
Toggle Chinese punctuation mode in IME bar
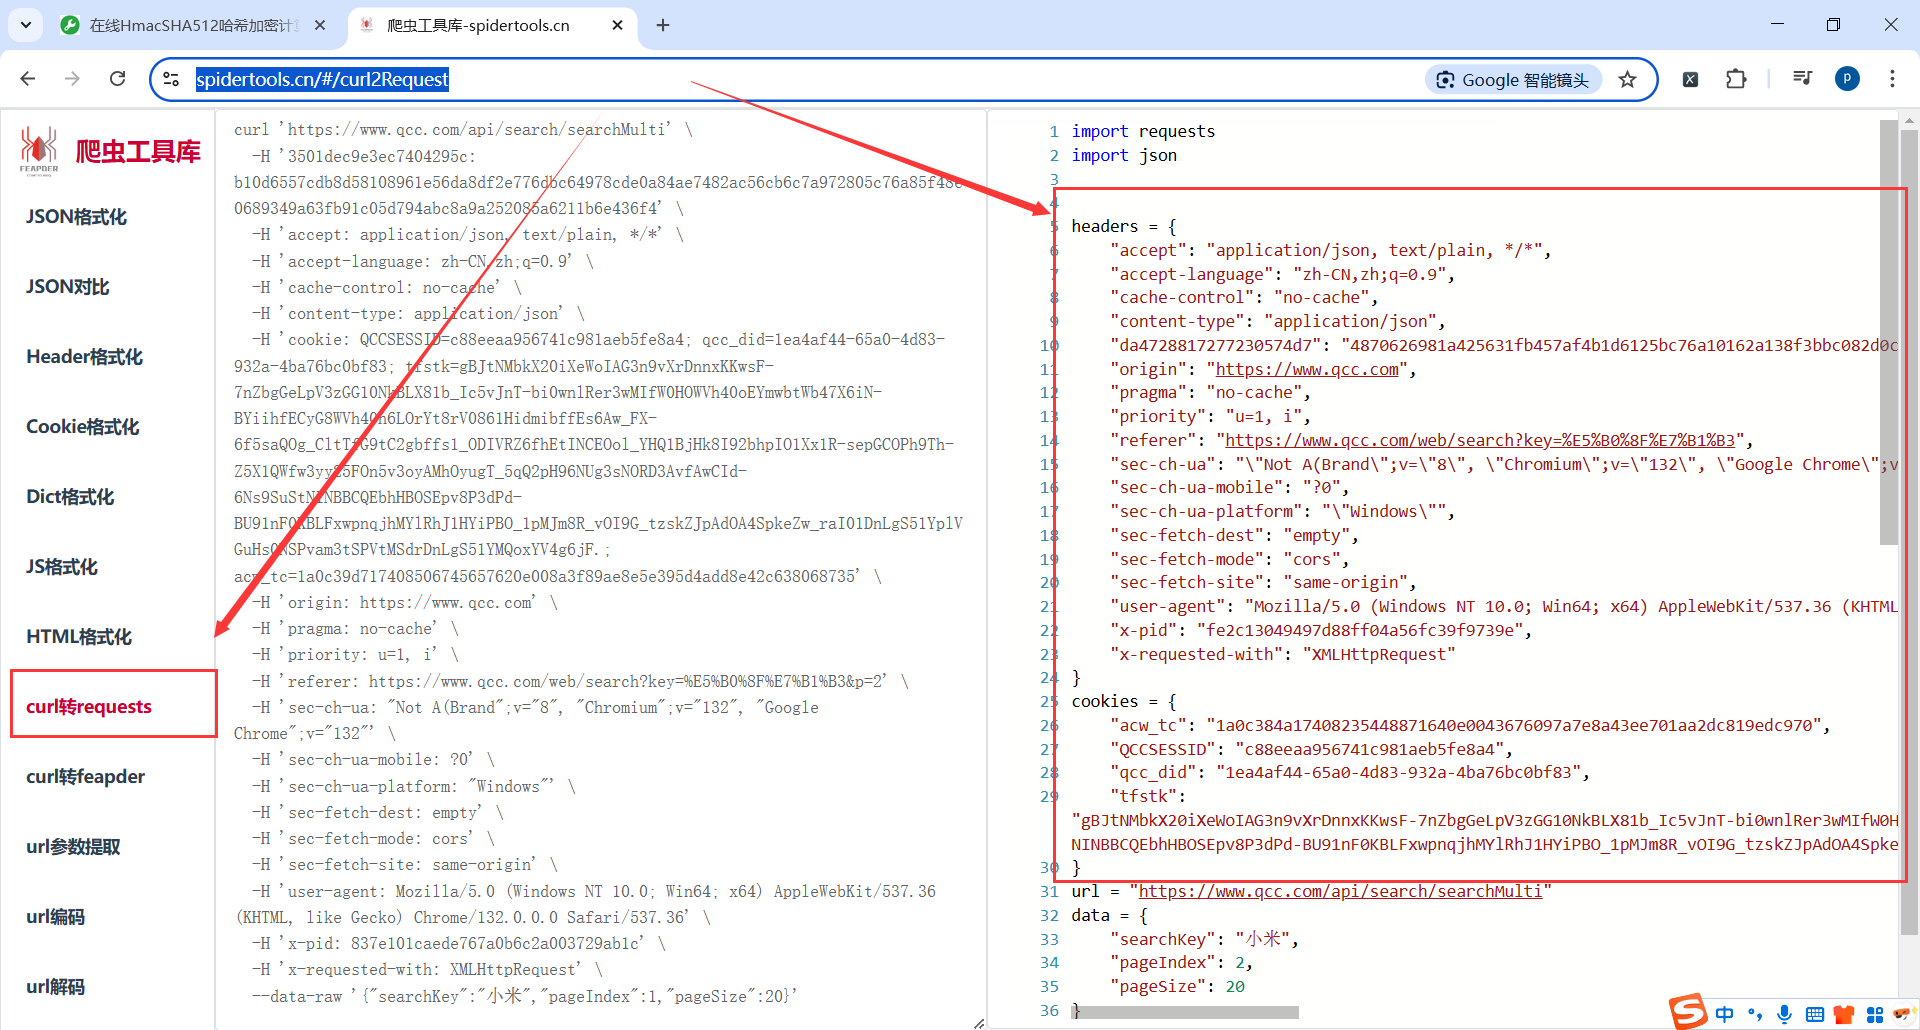1755,1015
